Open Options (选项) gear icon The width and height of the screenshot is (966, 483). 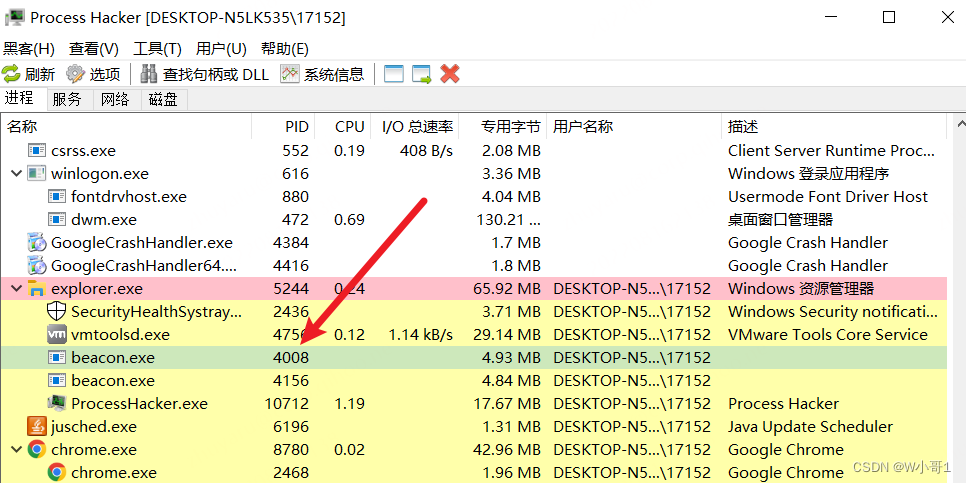[x=75, y=75]
